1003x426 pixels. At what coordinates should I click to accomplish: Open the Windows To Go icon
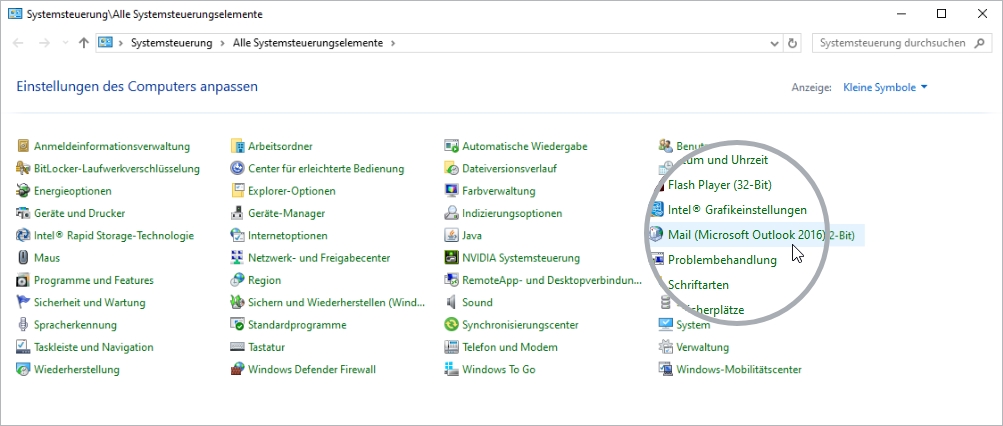[452, 370]
